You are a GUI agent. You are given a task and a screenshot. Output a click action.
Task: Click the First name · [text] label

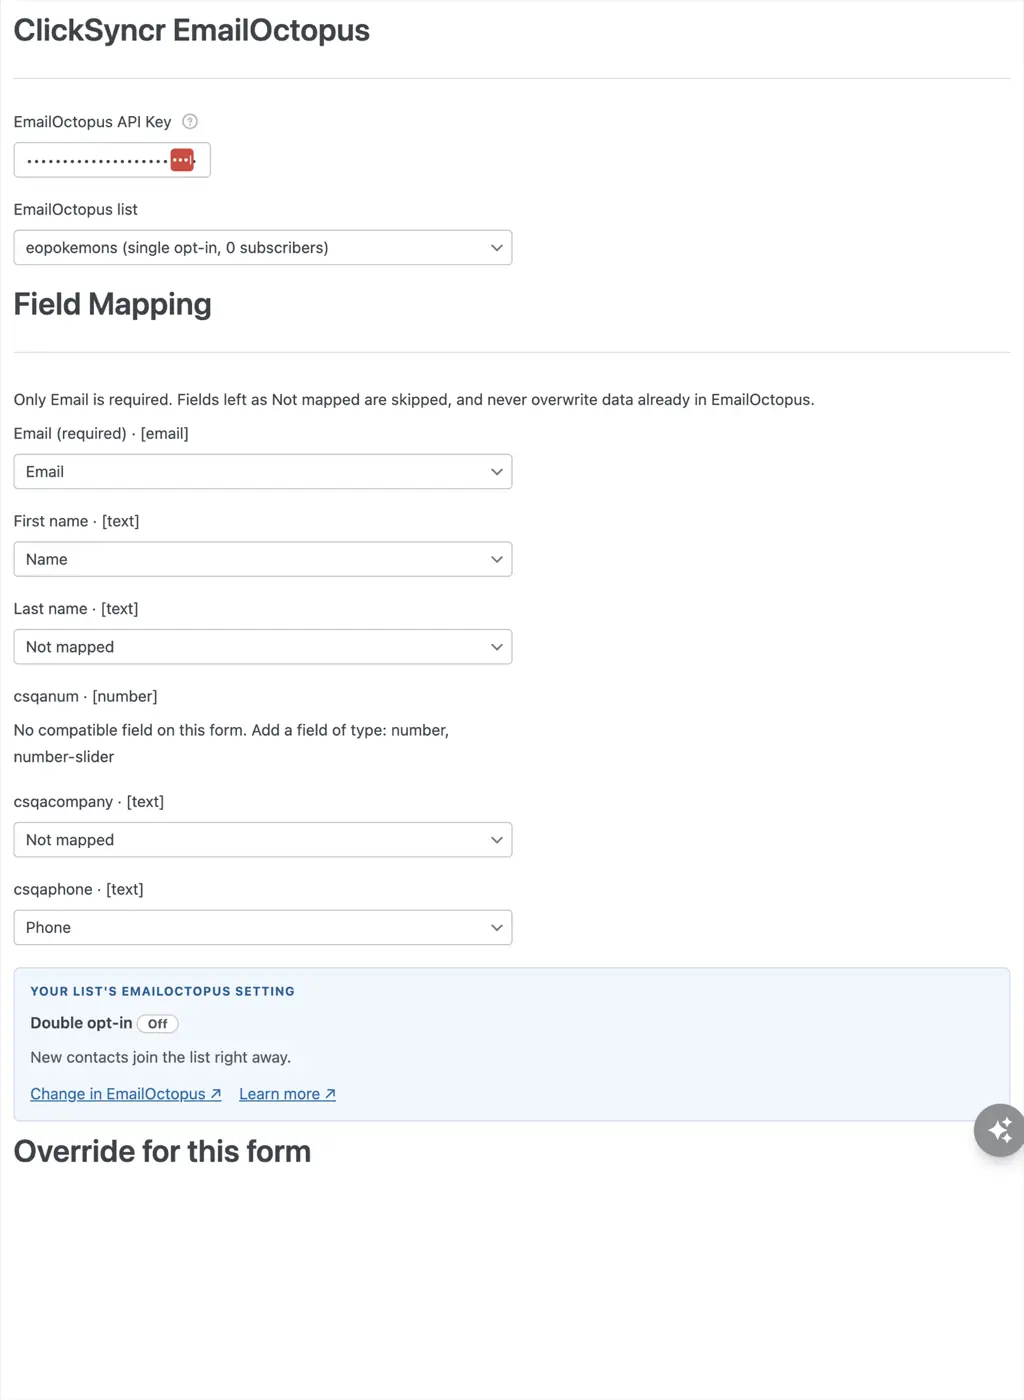tap(77, 521)
